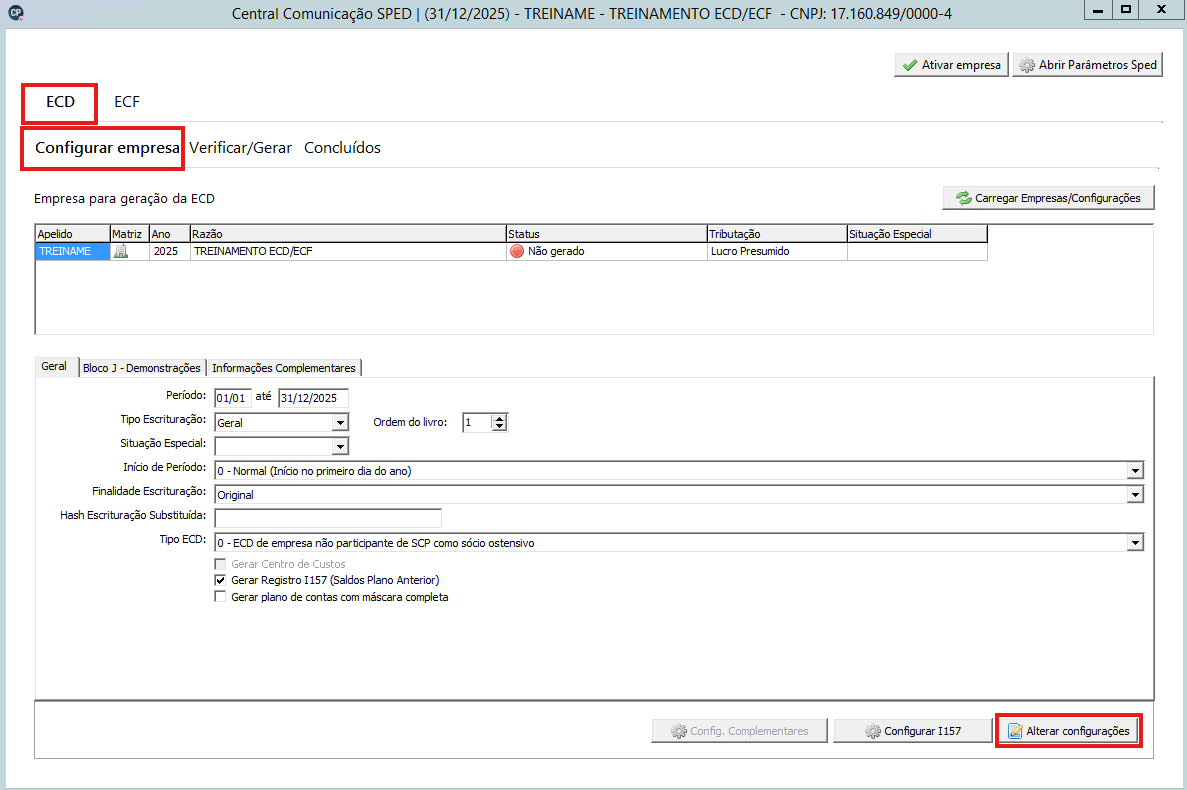Enable Gerar plano de contas com máscara completa

tap(220, 597)
